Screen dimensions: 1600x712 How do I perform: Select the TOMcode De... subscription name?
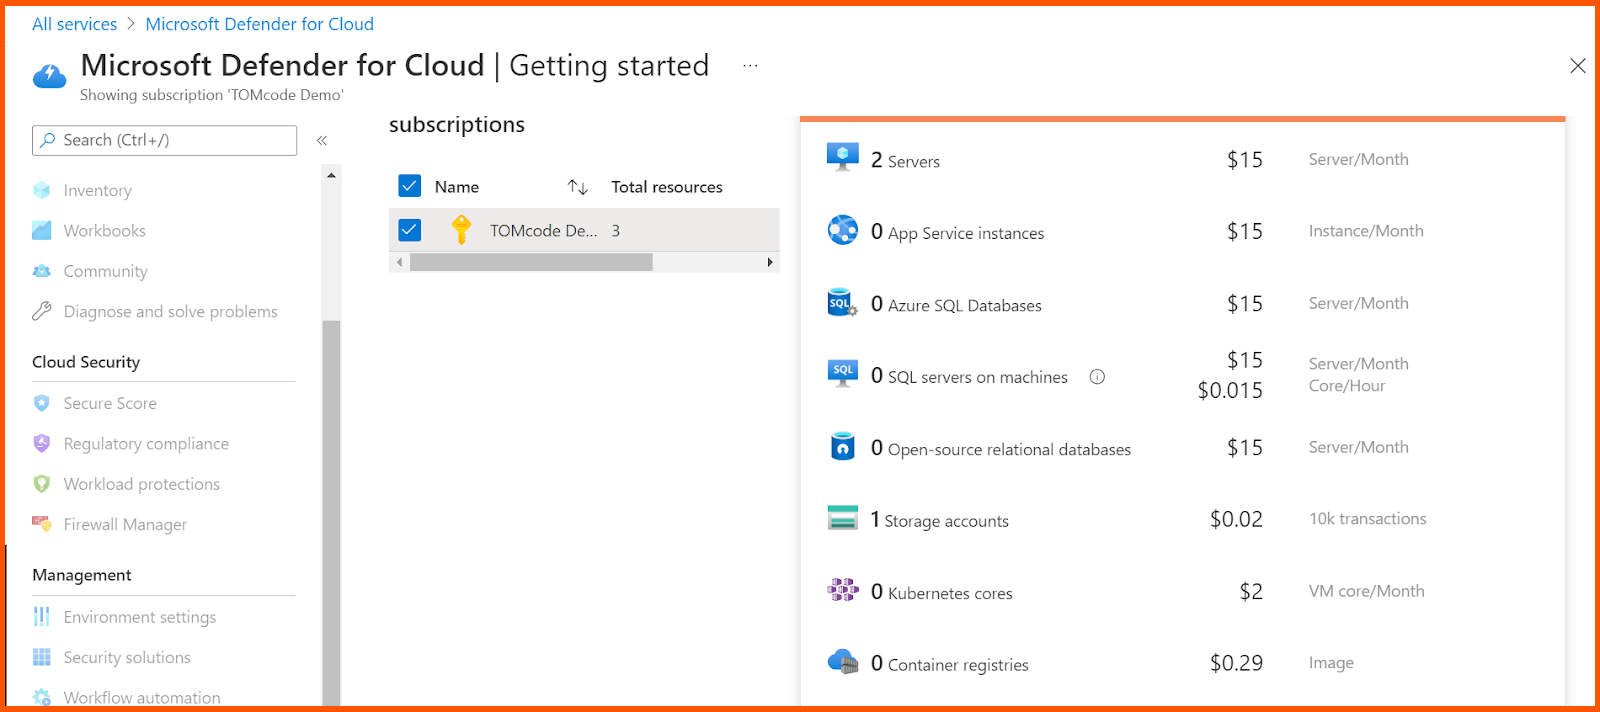pyautogui.click(x=543, y=230)
